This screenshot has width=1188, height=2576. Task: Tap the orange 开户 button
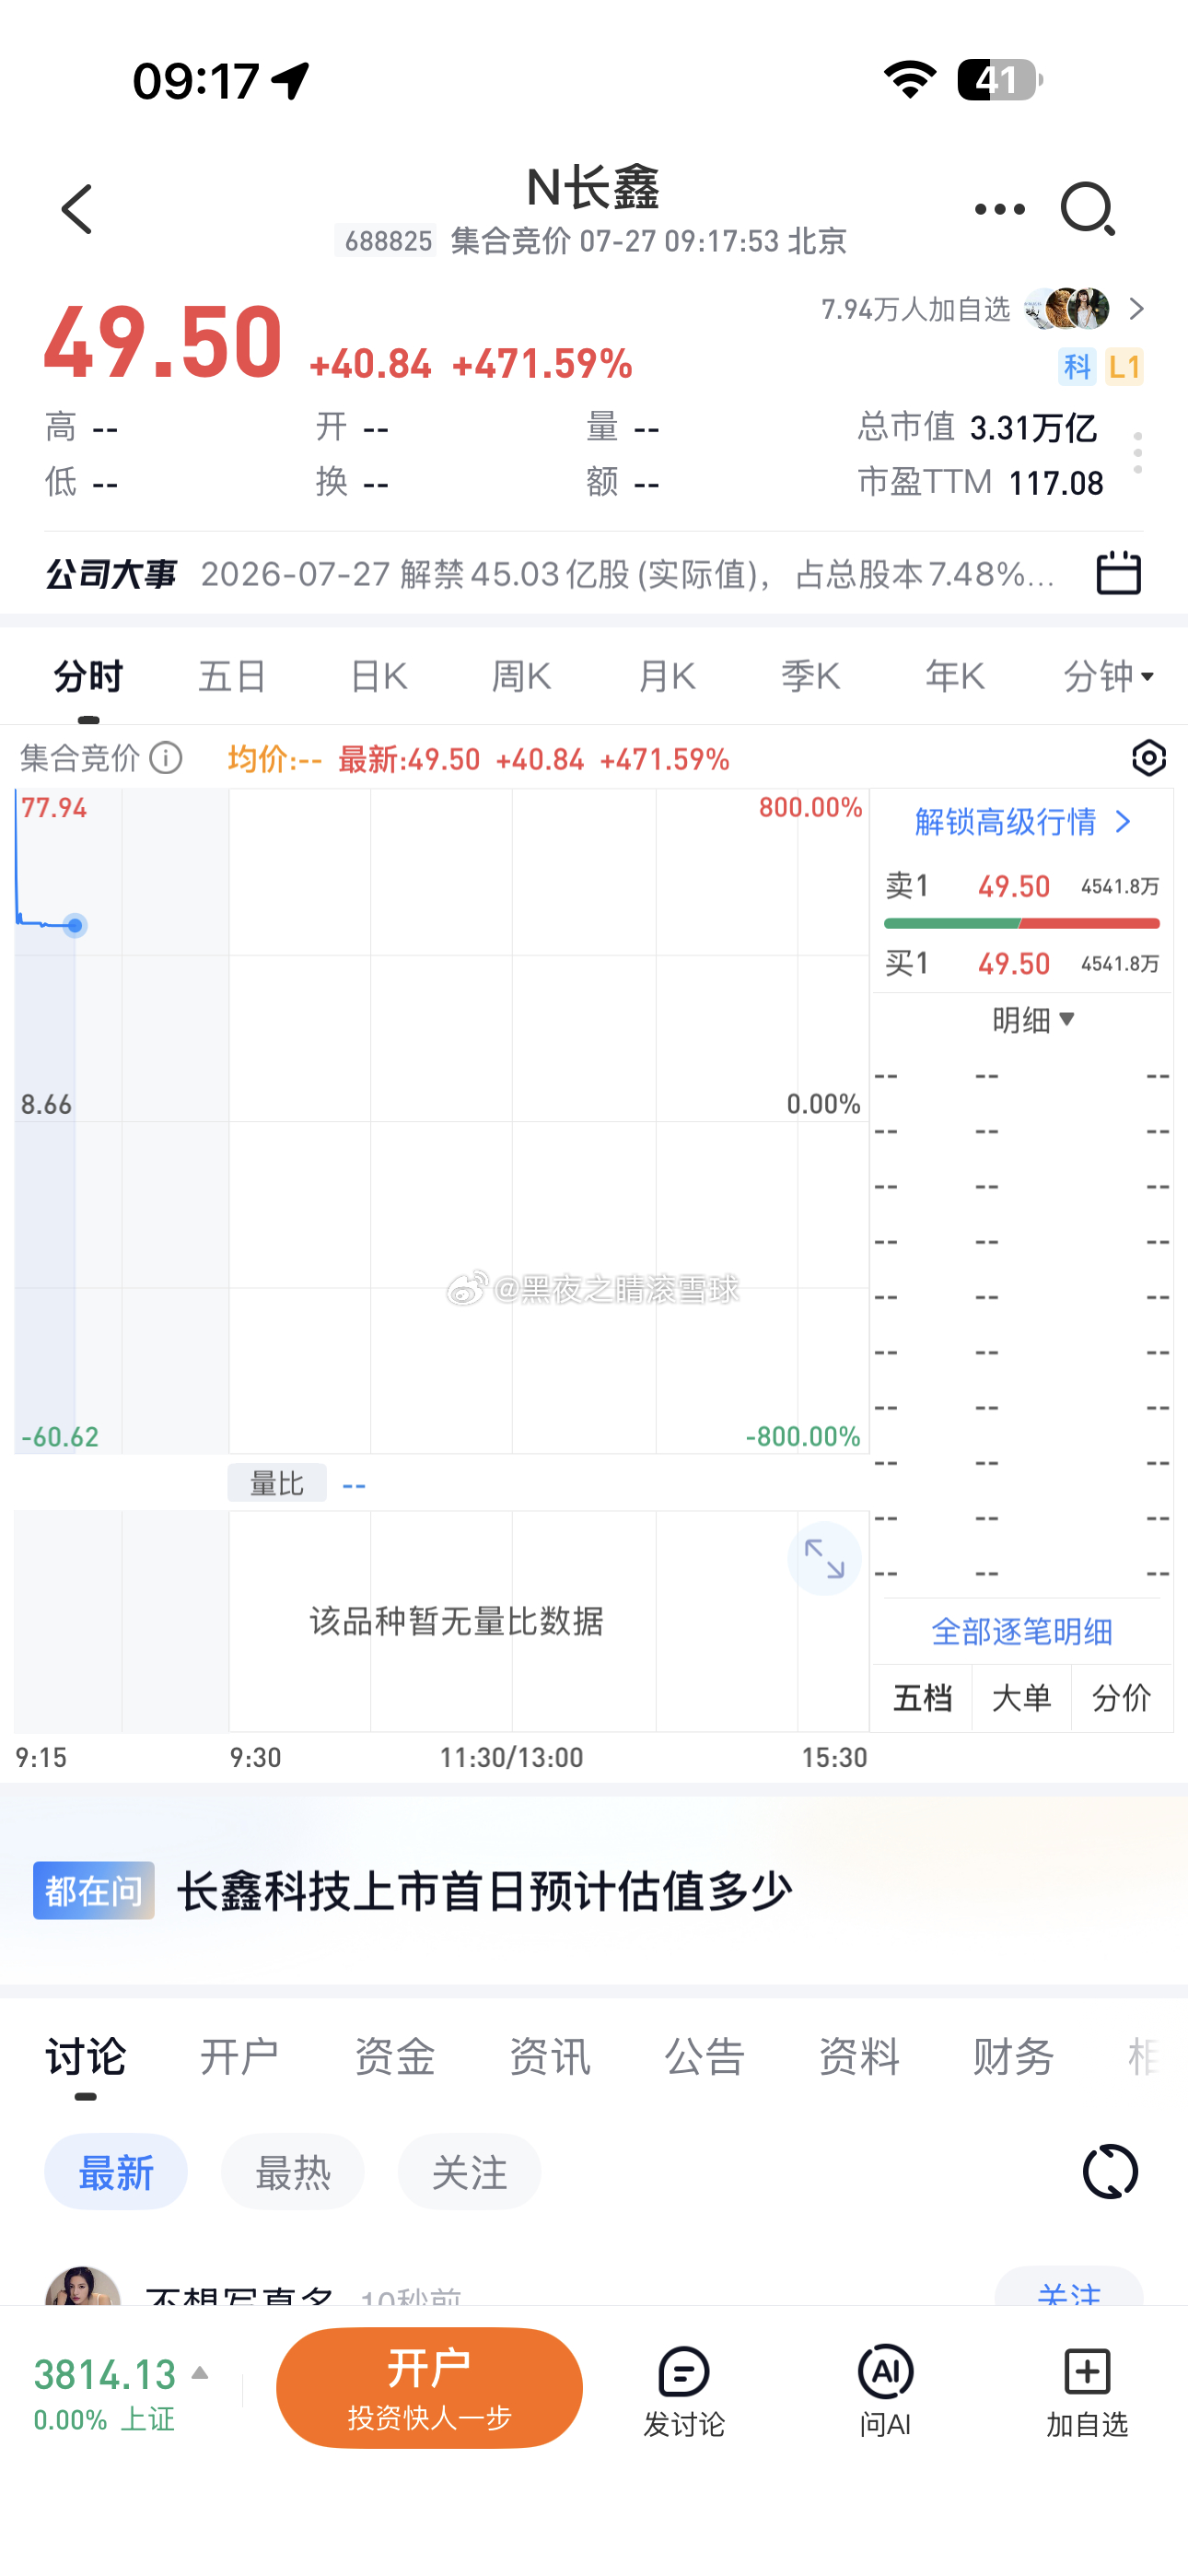pos(429,2388)
